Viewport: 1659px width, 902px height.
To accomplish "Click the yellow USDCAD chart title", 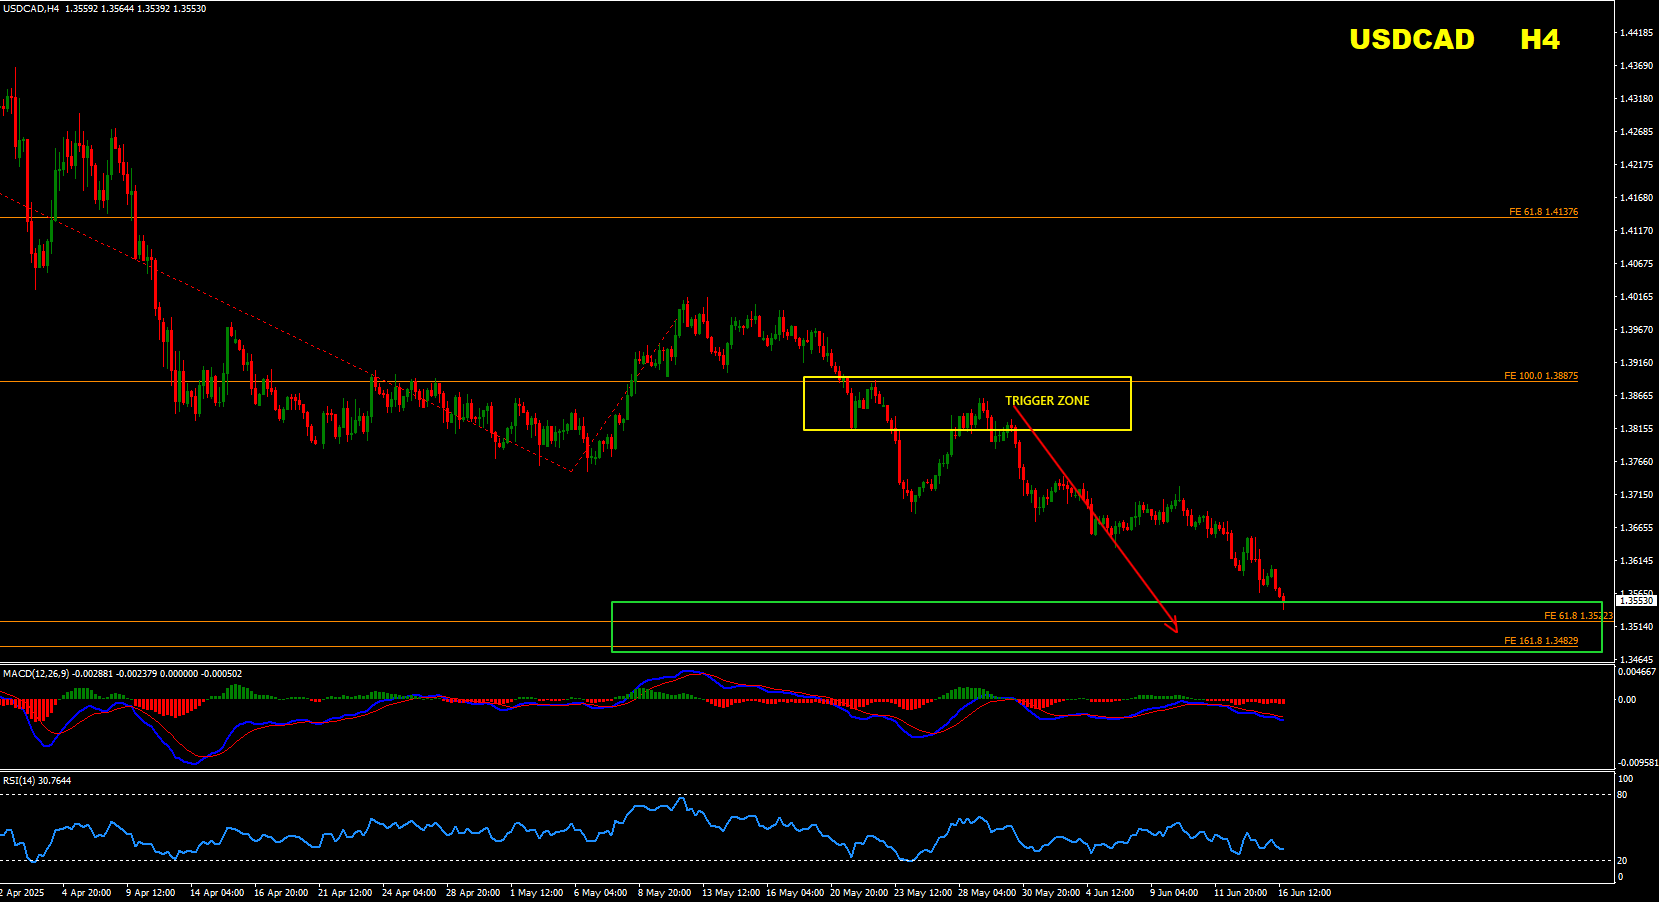I will click(1411, 39).
